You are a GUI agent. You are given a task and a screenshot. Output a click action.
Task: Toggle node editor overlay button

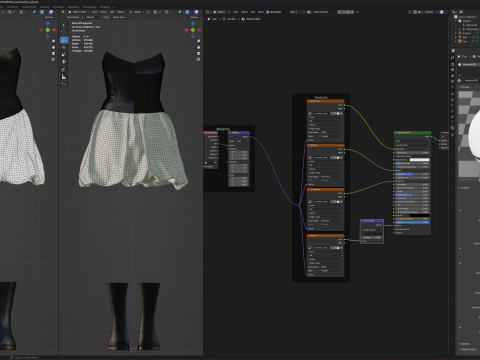[x=442, y=12]
